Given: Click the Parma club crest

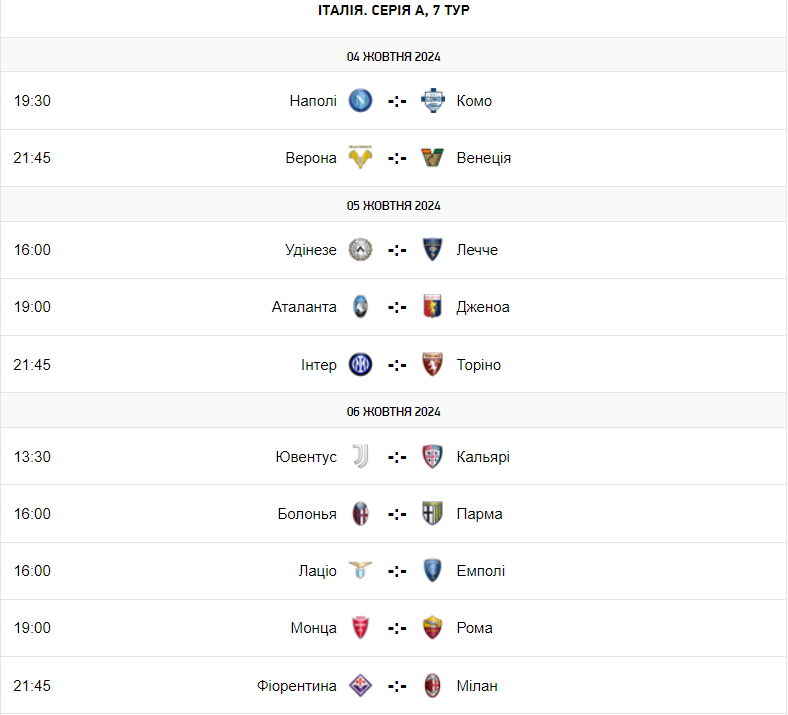Looking at the screenshot, I should coord(432,514).
